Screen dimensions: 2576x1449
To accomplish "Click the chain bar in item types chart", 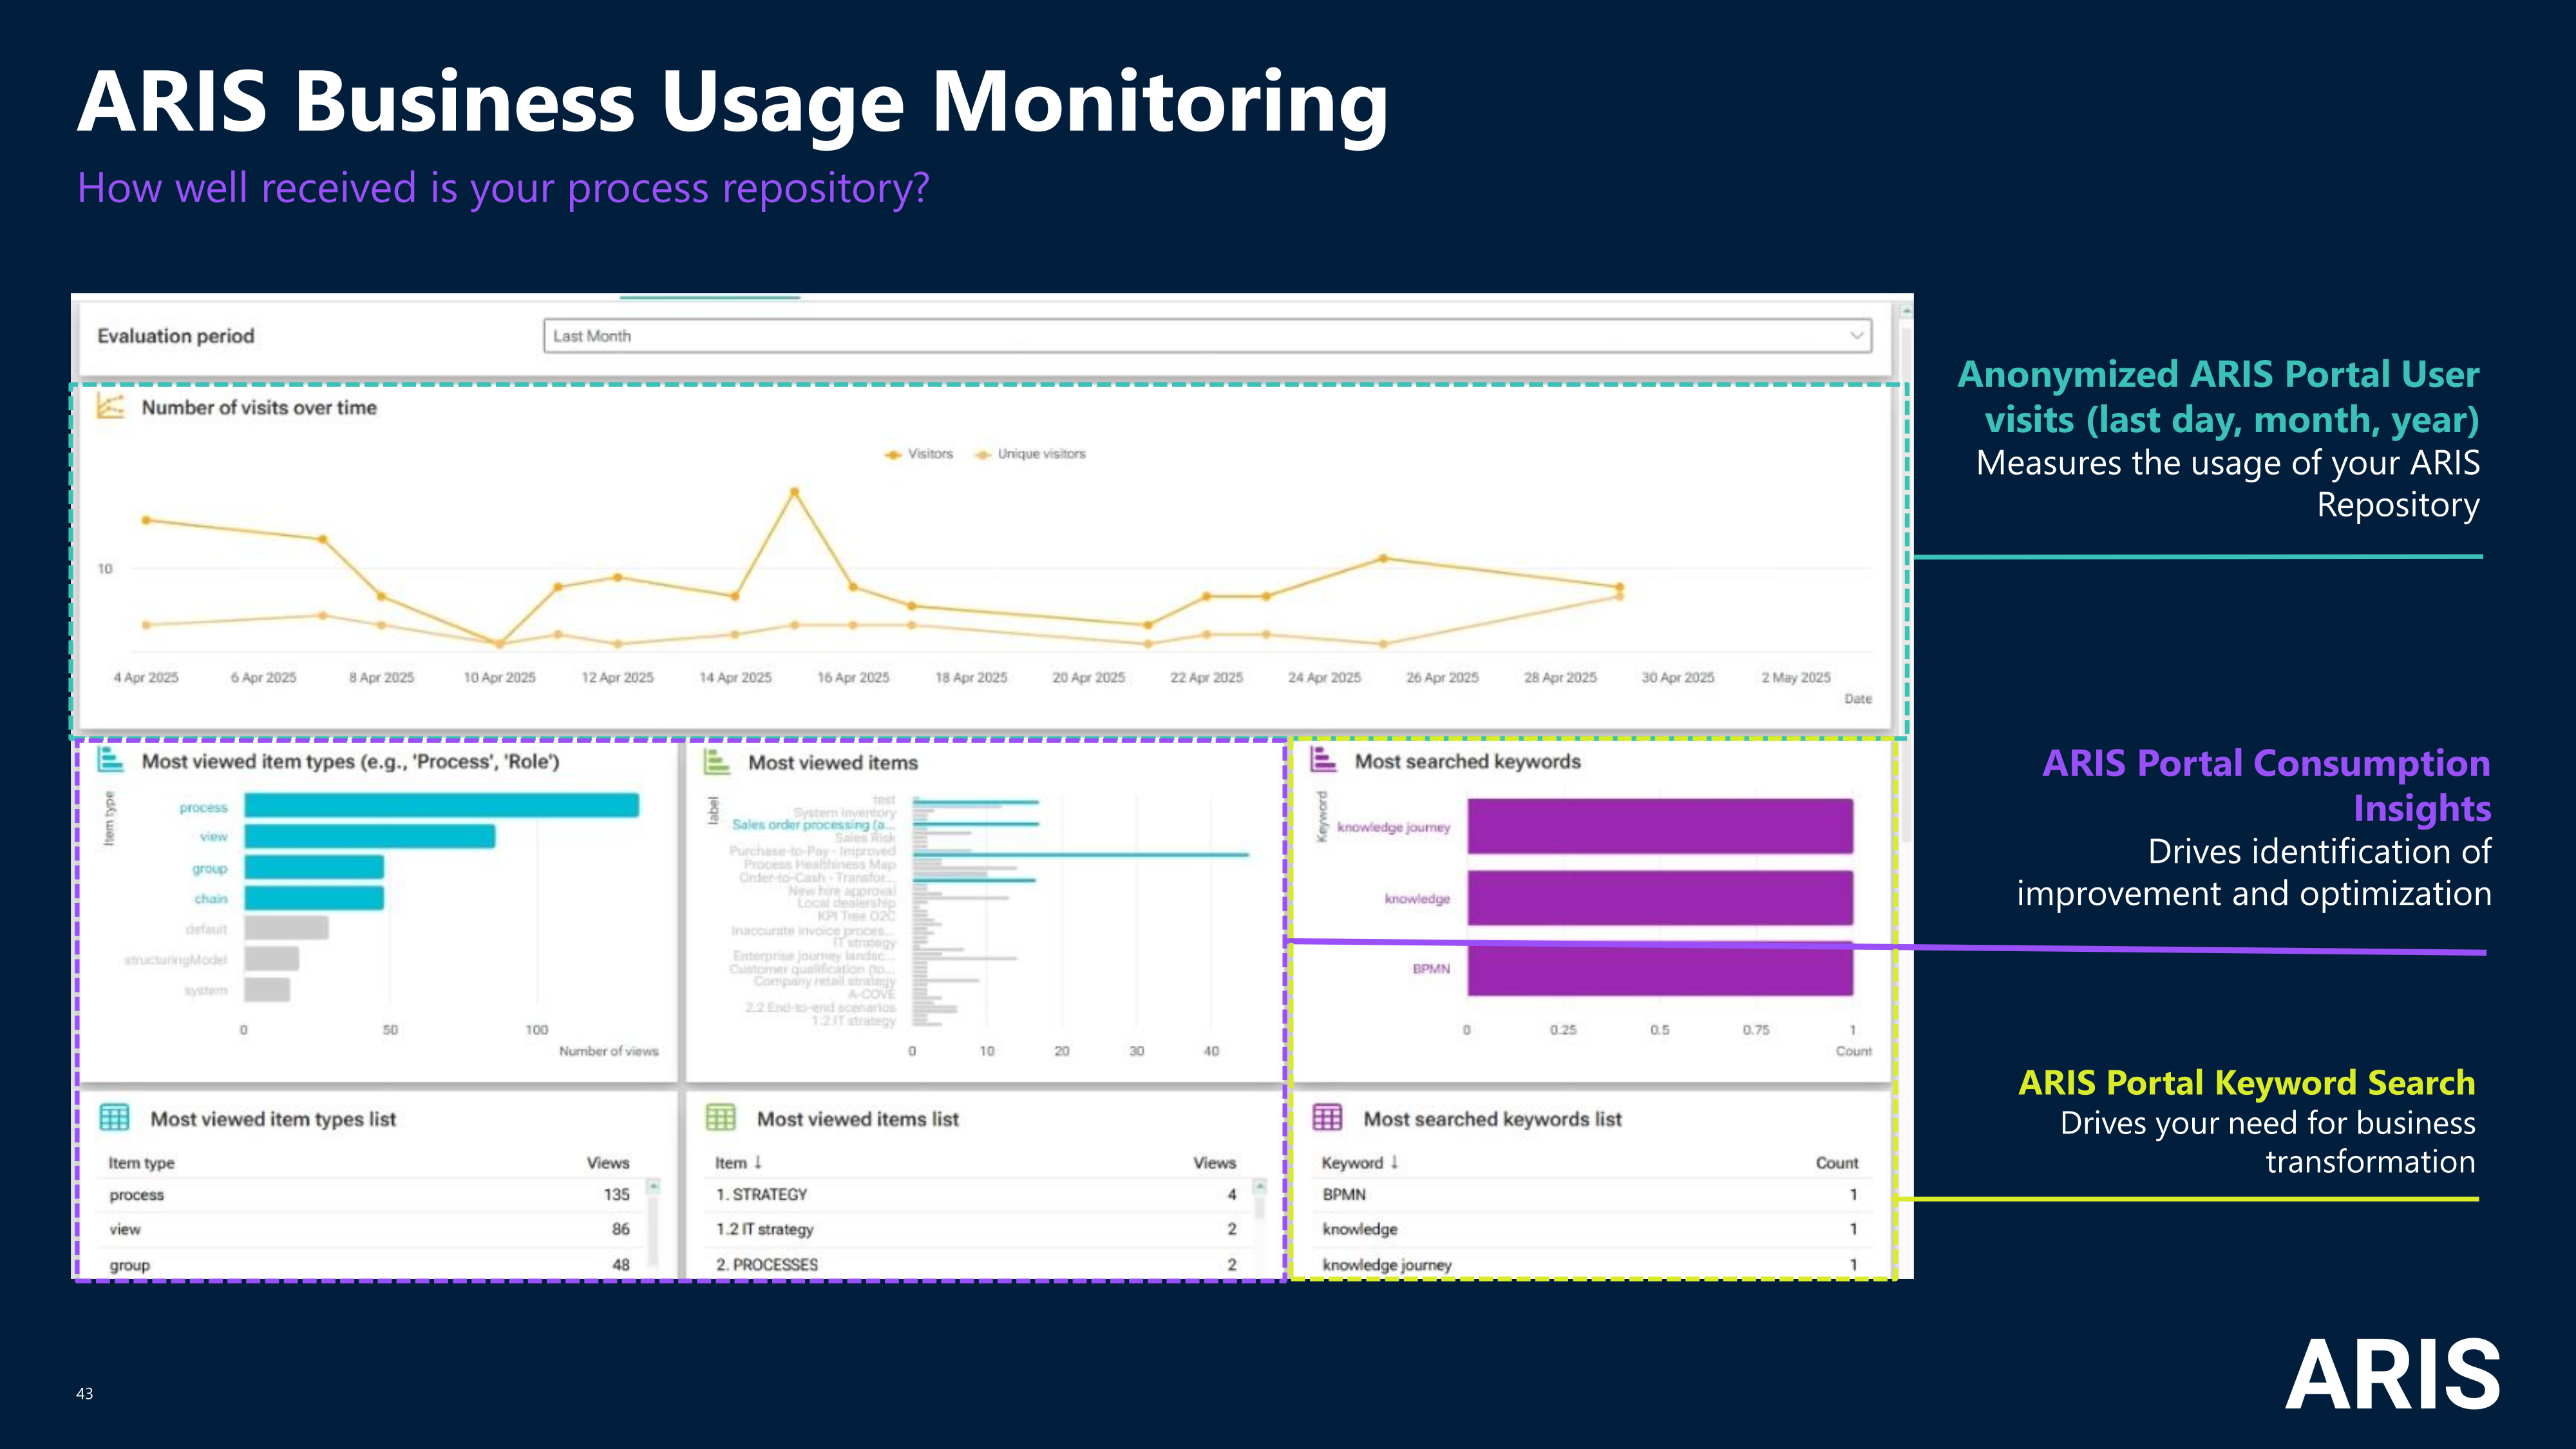I will coord(314,898).
